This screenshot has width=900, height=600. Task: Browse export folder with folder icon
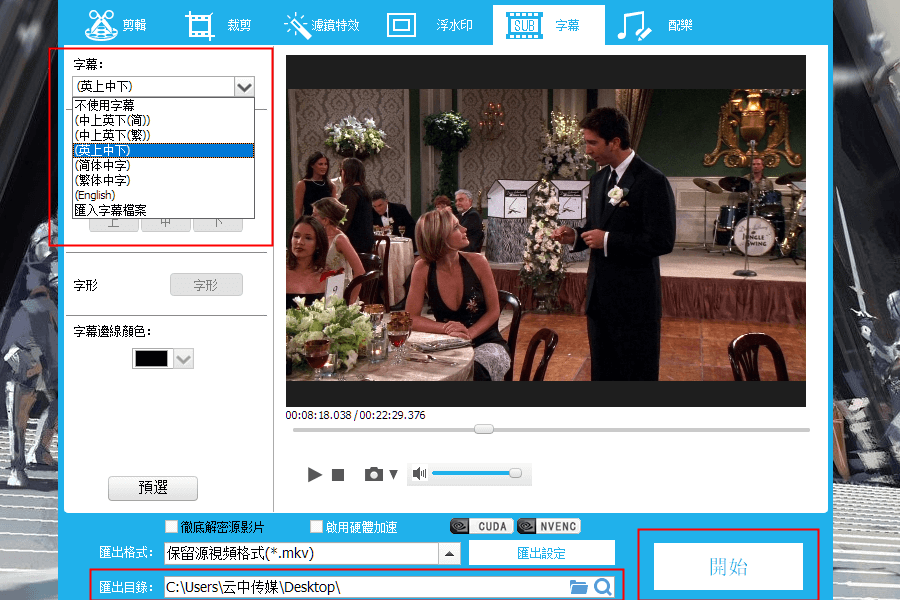(579, 587)
